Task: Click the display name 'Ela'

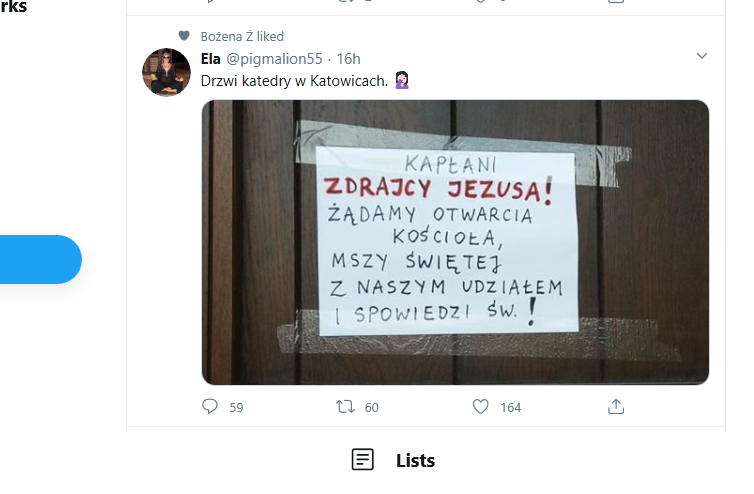Action: (x=210, y=58)
